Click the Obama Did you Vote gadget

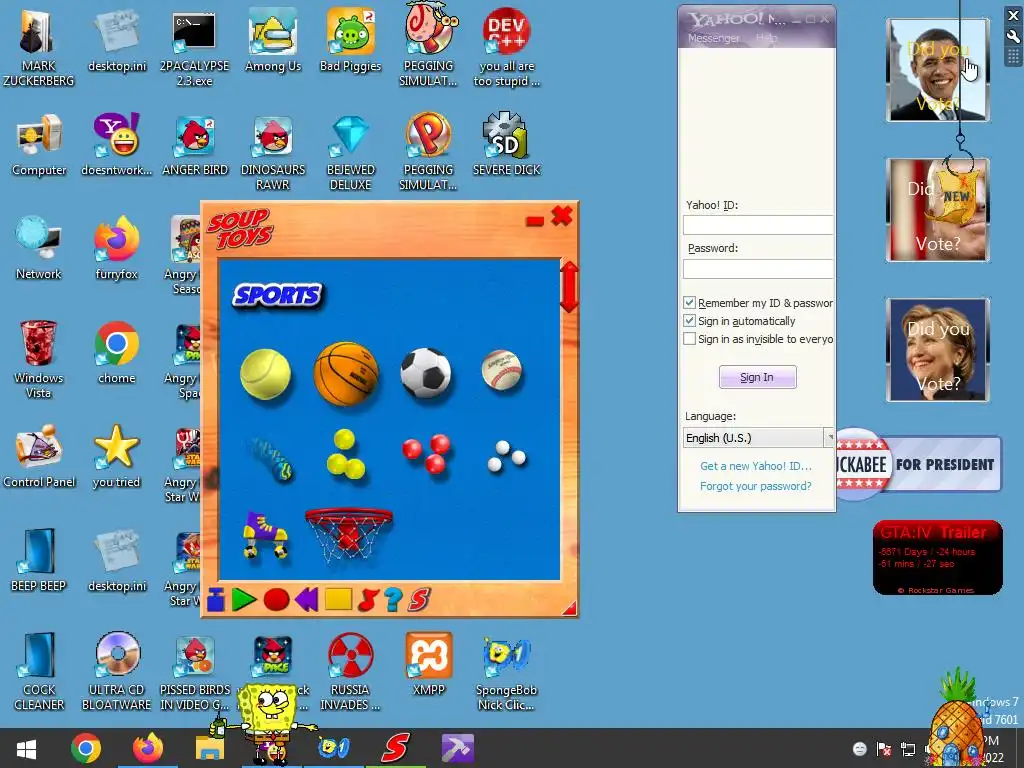938,71
